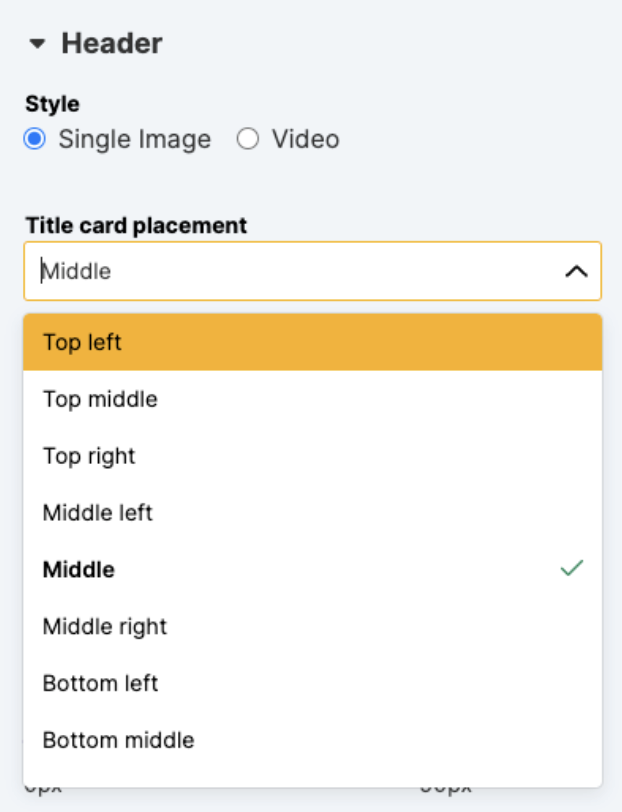Pick Top right from the list

tap(89, 456)
